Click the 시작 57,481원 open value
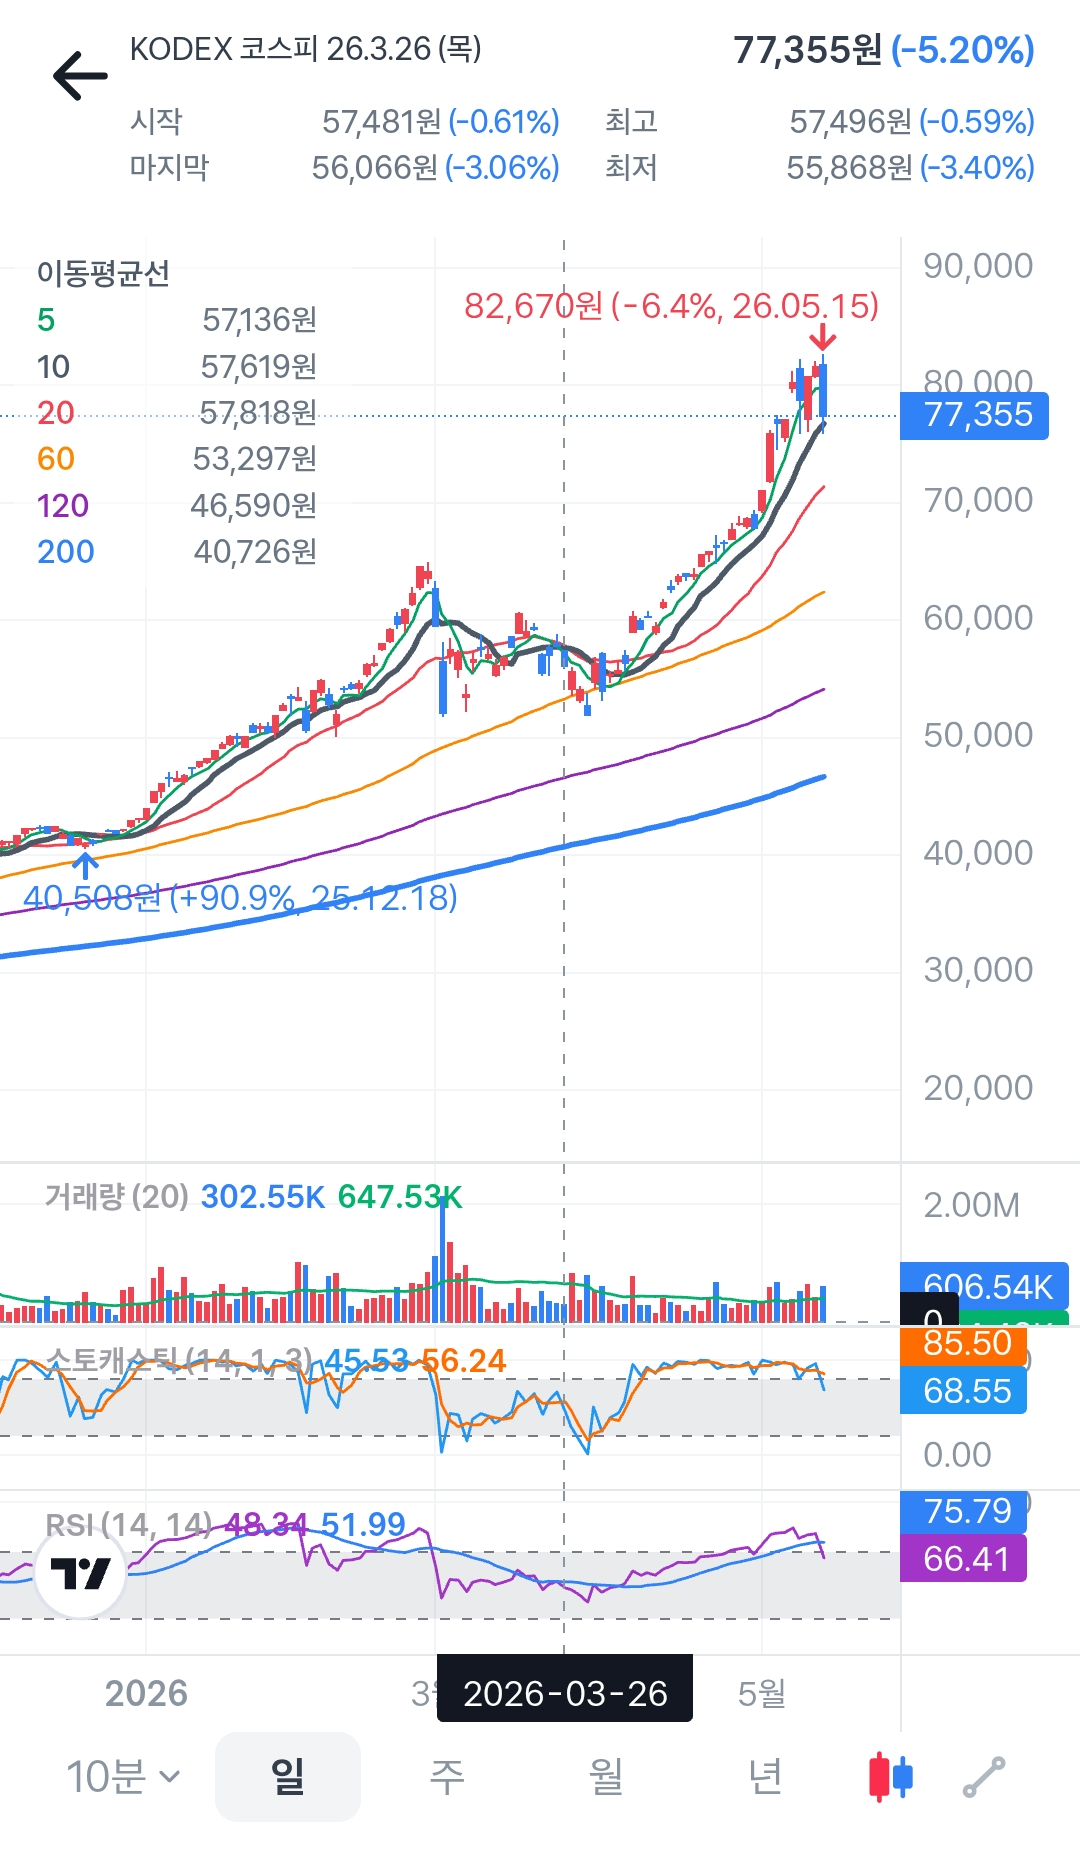1080x1867 pixels. pyautogui.click(x=345, y=122)
